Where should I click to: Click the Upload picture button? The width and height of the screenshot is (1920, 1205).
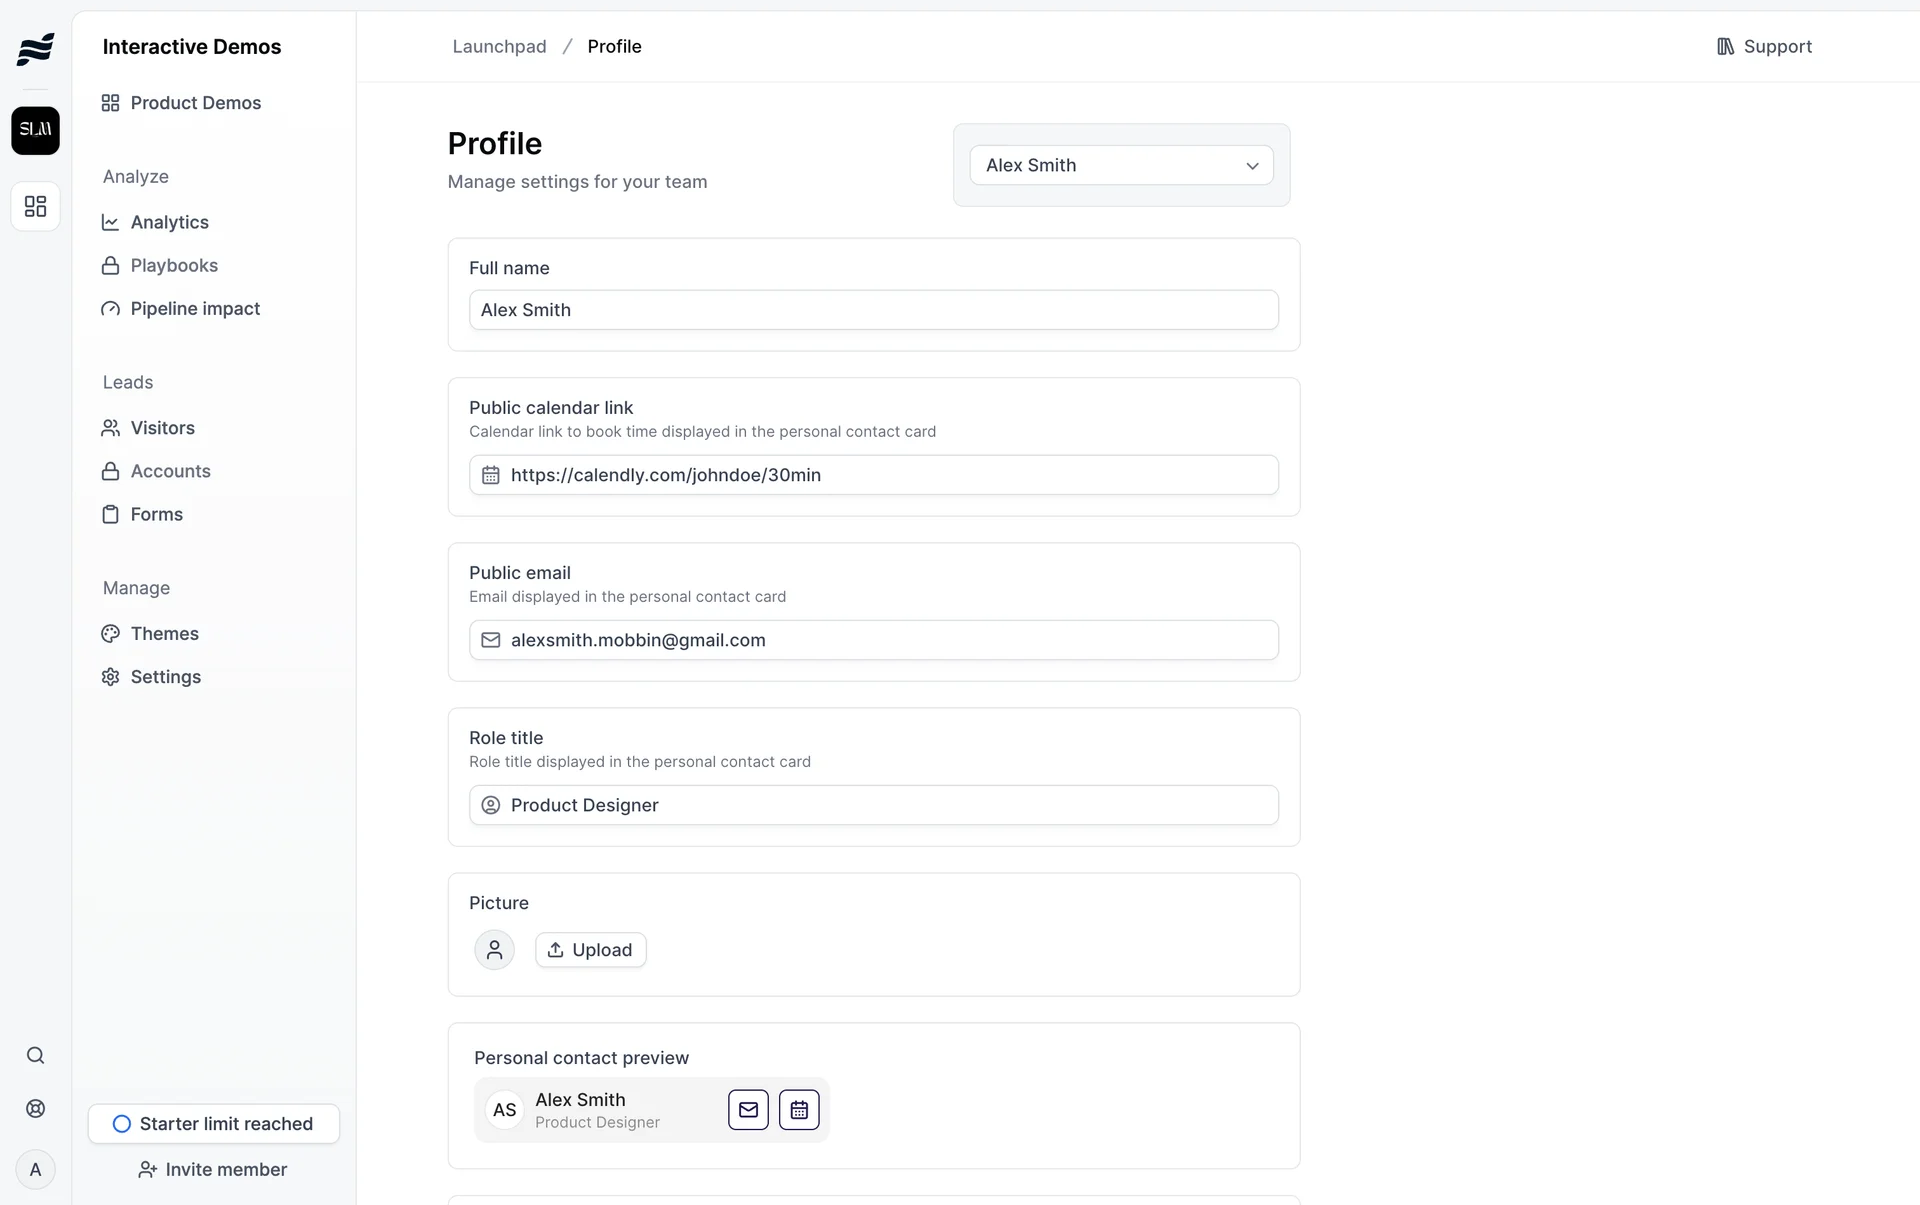(590, 950)
